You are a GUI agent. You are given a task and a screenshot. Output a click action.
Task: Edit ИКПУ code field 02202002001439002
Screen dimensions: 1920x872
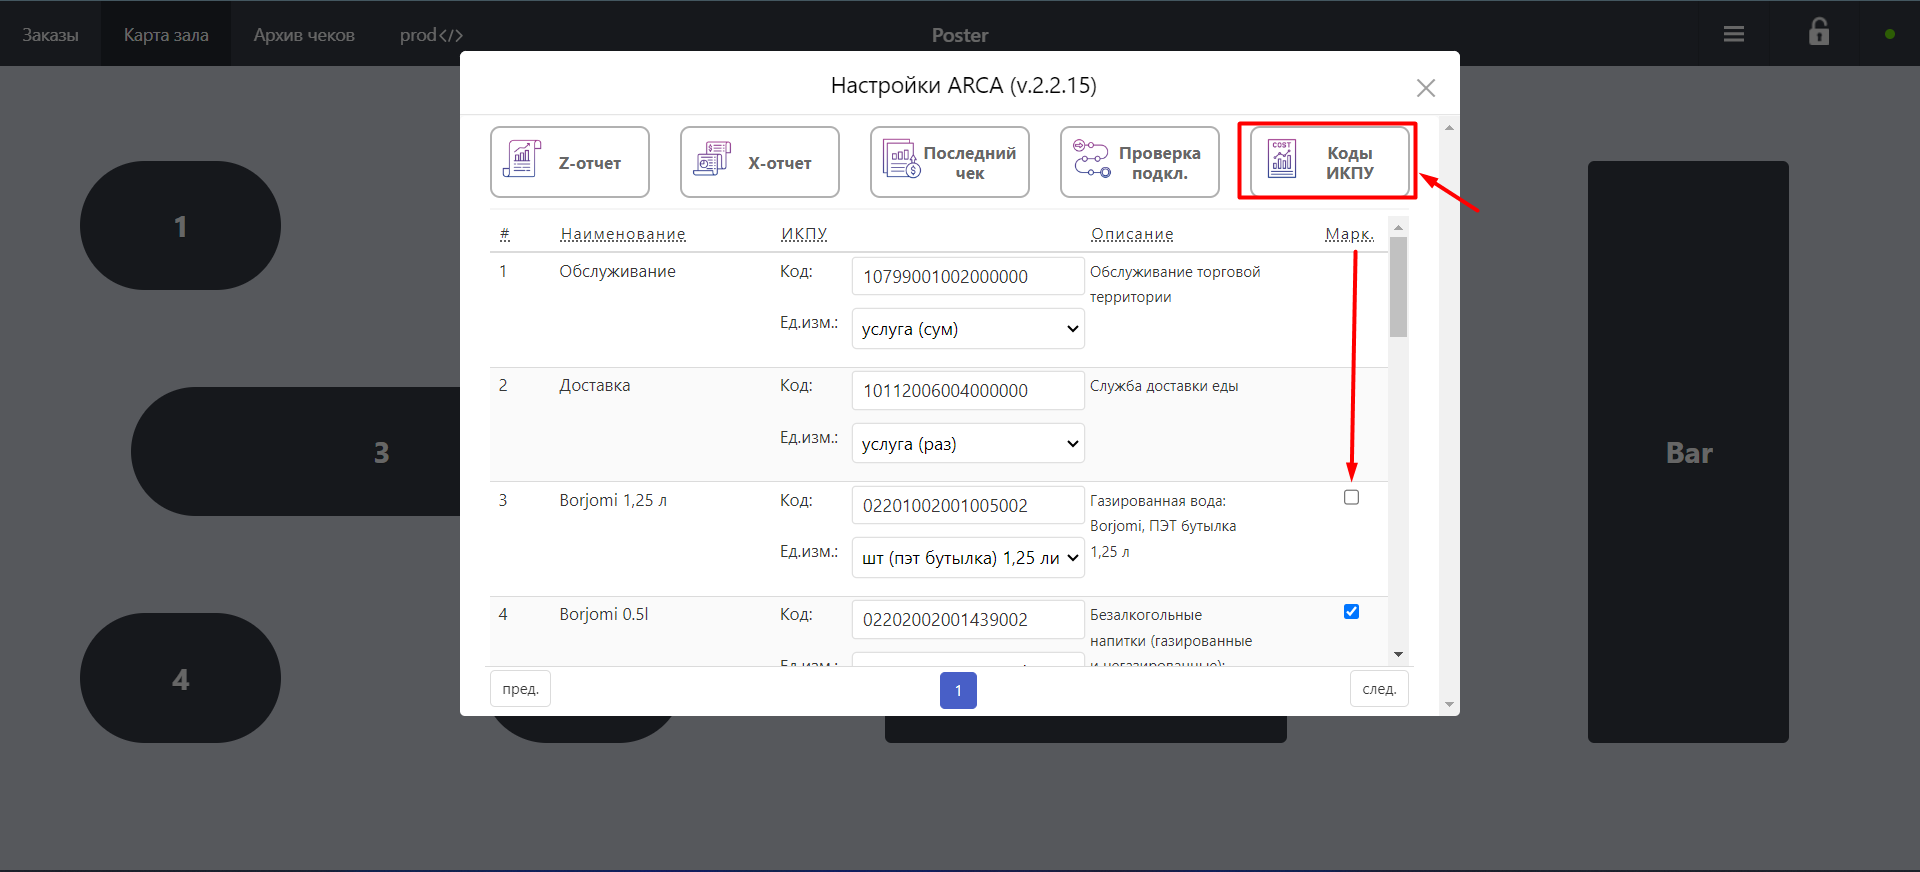click(x=968, y=619)
